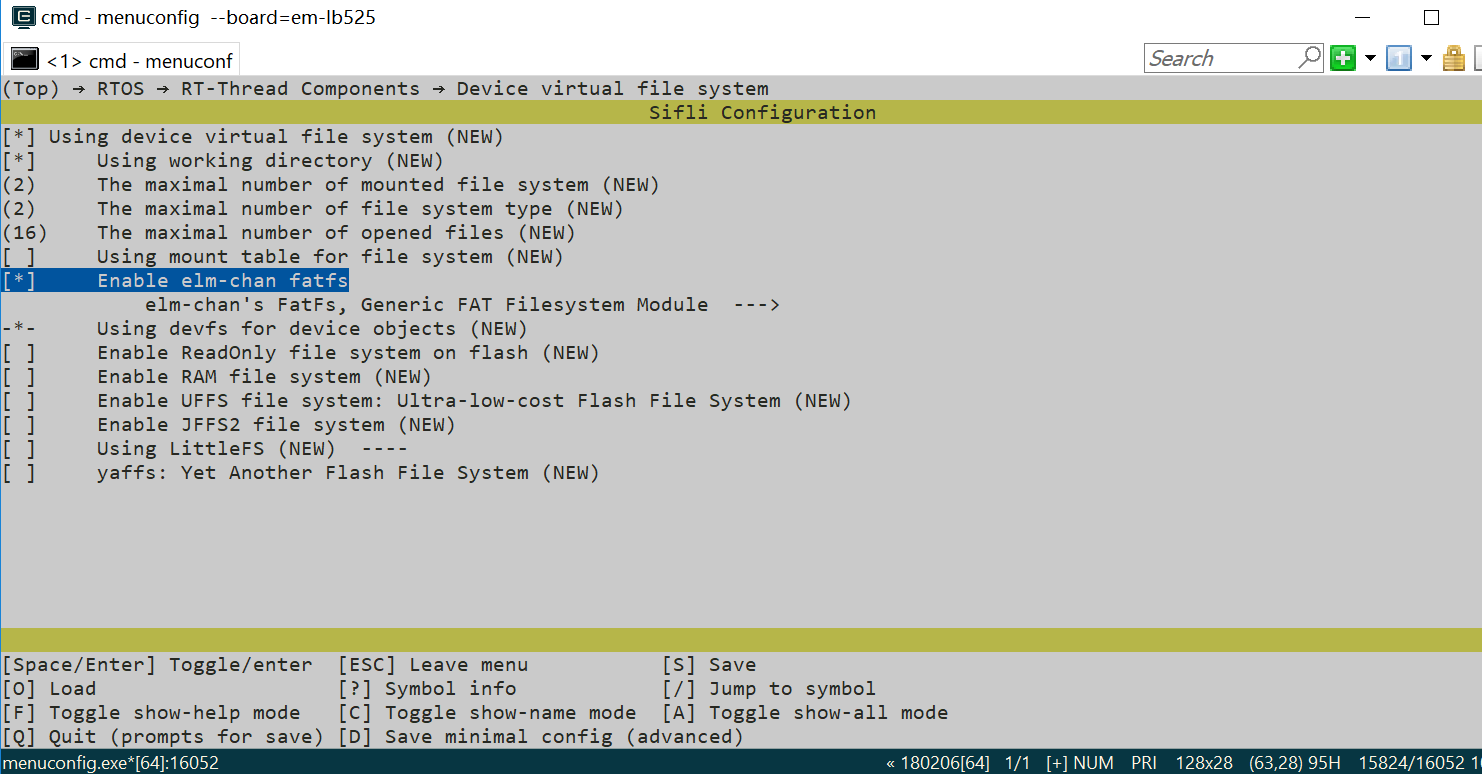Toggle Using LittleFS checkbox

click(18, 449)
